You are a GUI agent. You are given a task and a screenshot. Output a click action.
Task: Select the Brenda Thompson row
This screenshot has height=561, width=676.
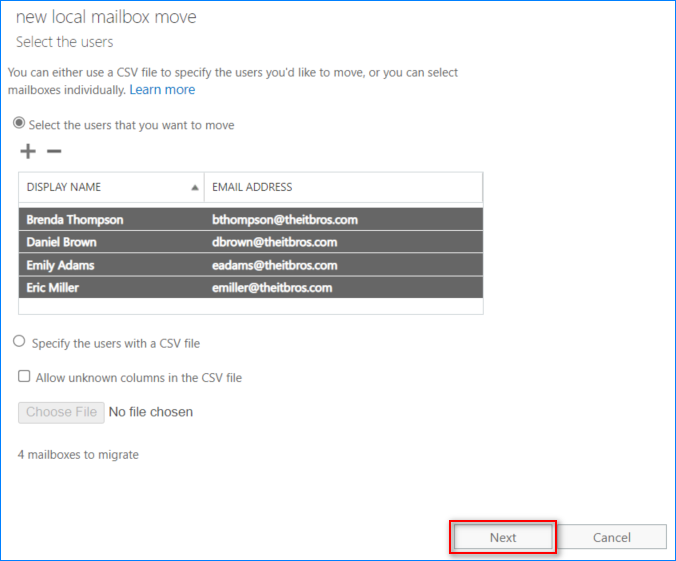click(x=251, y=219)
